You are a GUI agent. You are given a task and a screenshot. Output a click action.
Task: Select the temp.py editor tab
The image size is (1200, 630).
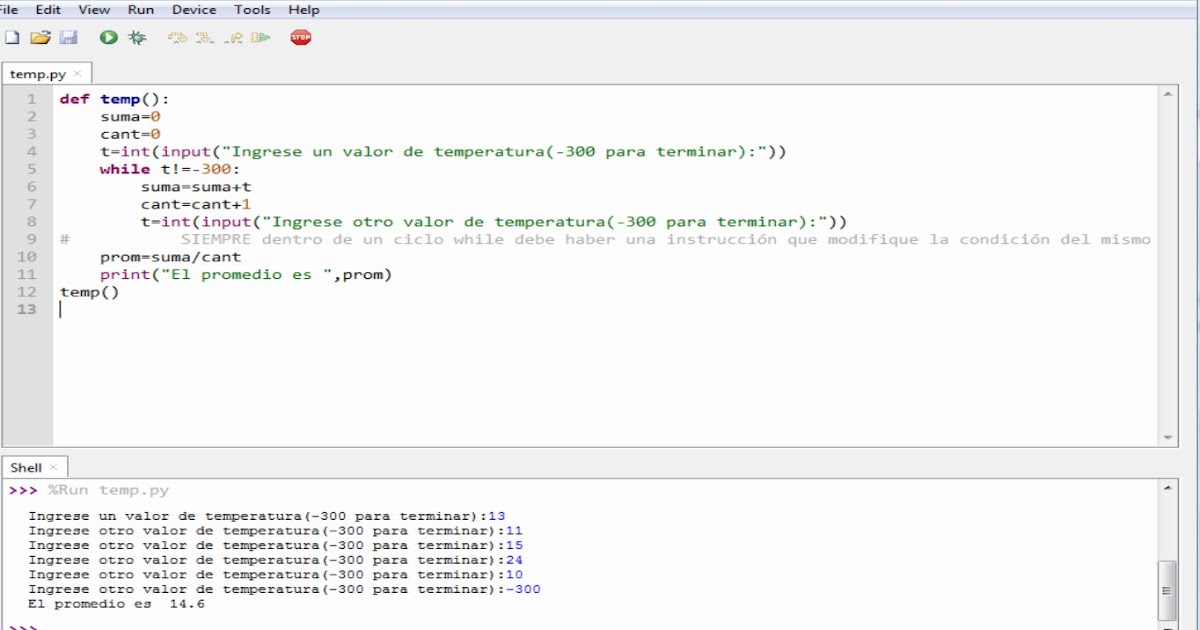tap(35, 72)
